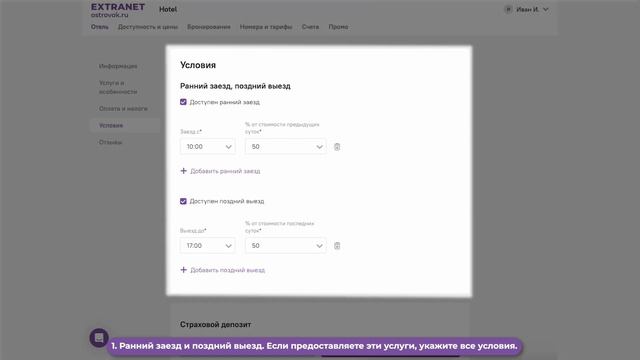Open the Выезд до 17:00 dropdown
The image size is (640, 360).
pos(208,246)
